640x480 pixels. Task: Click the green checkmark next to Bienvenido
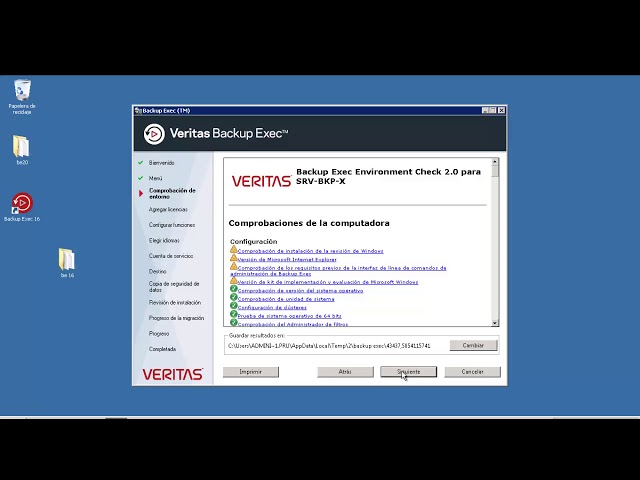(x=140, y=162)
